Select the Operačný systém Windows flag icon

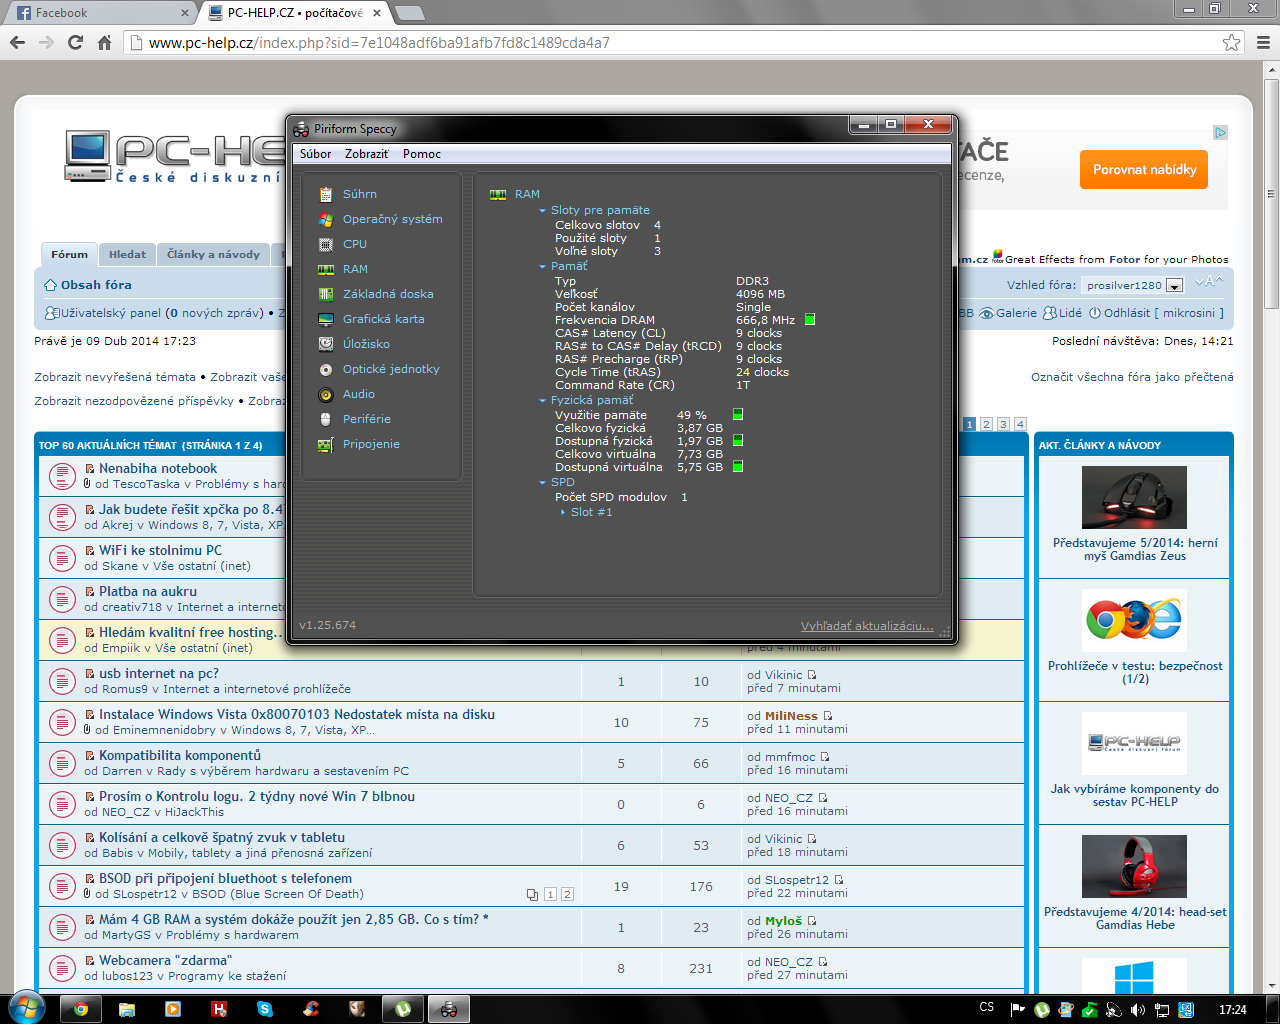pos(325,219)
